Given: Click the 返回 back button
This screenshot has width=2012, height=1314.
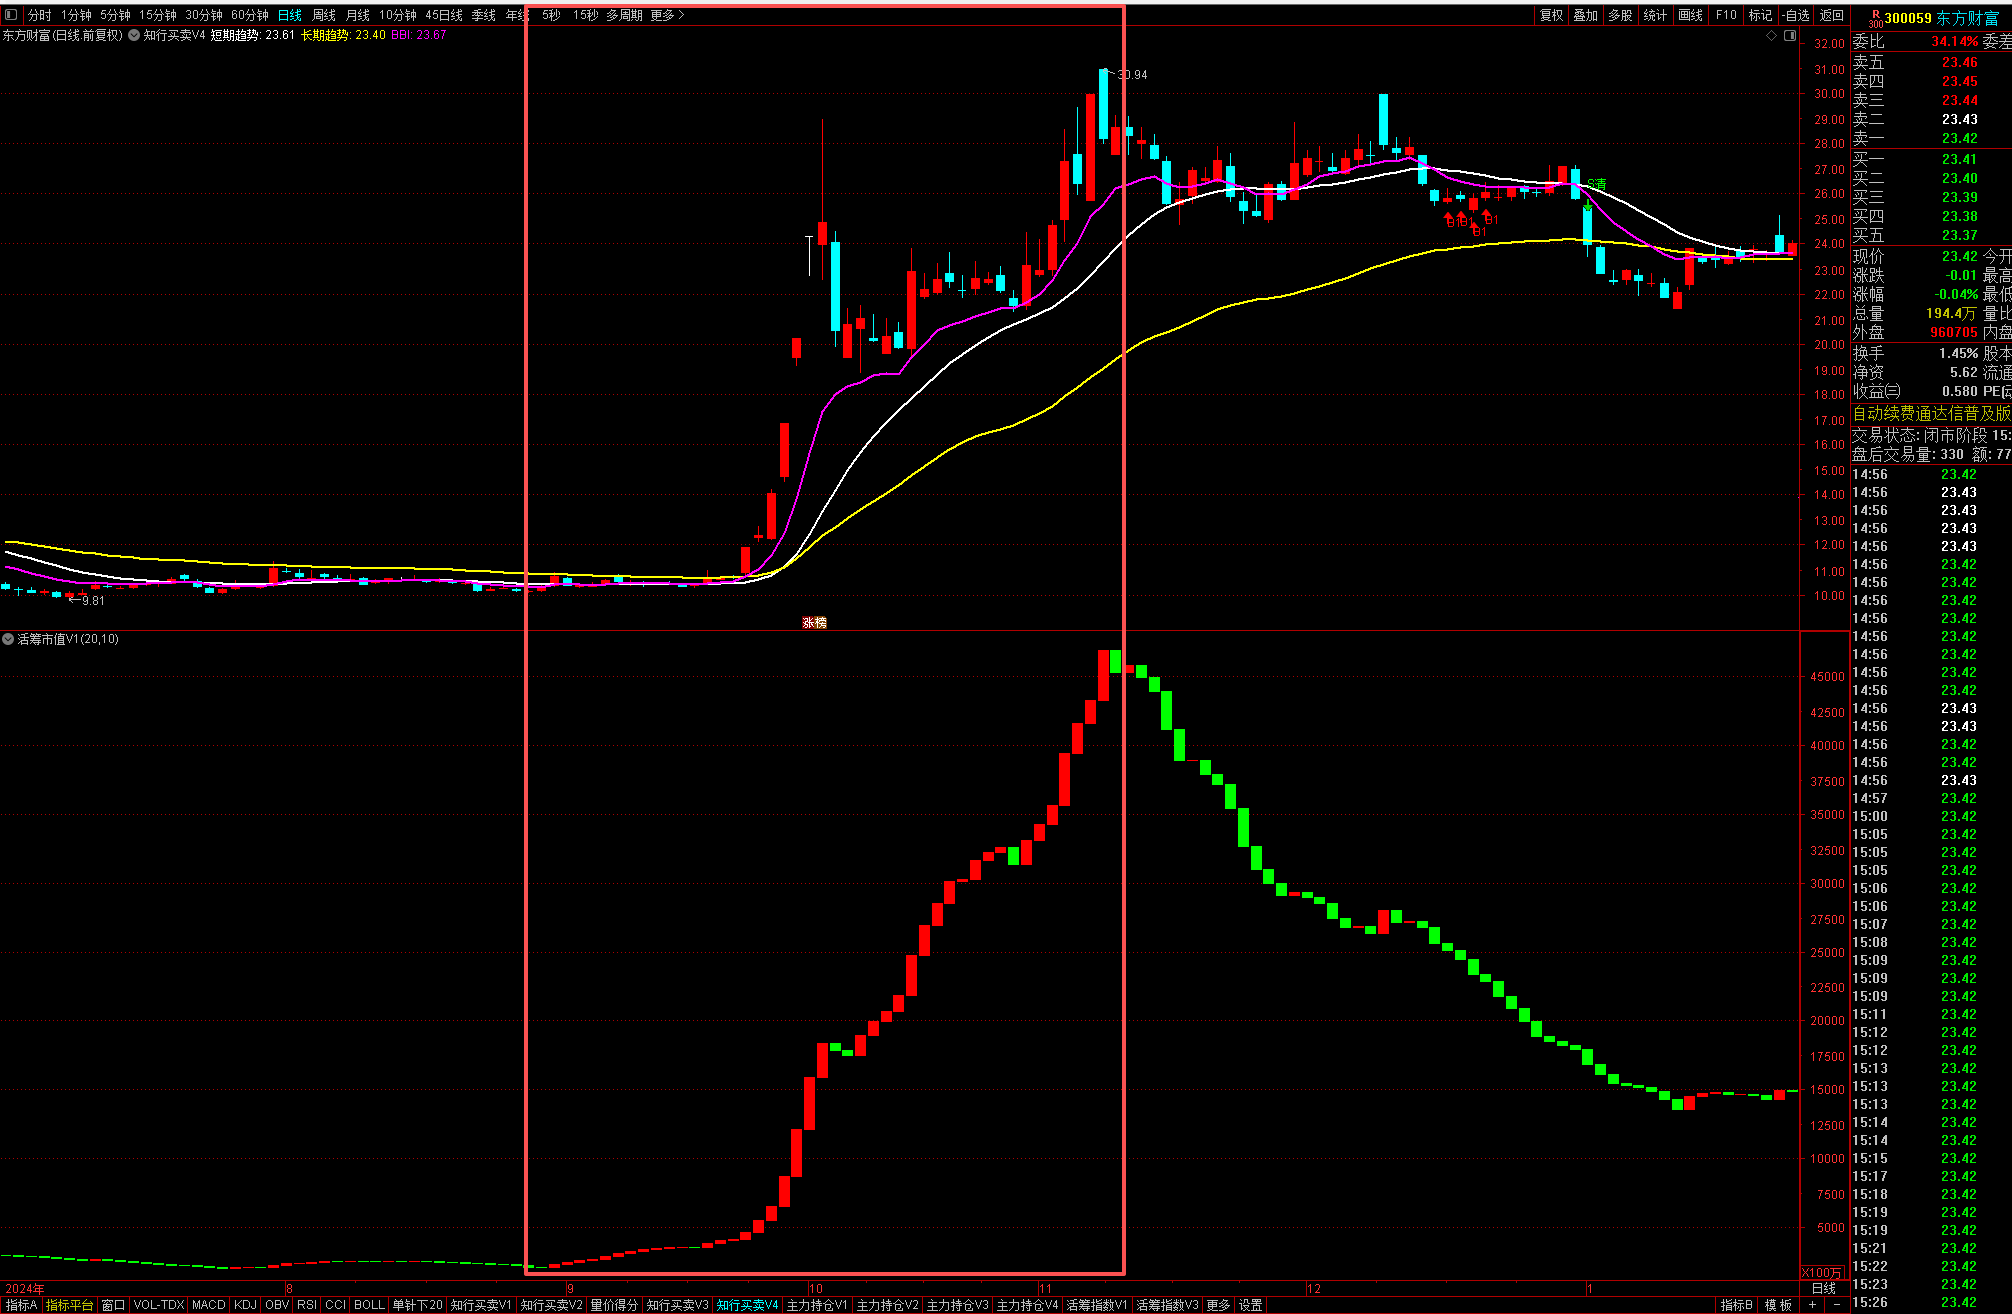Looking at the screenshot, I should click(1831, 15).
